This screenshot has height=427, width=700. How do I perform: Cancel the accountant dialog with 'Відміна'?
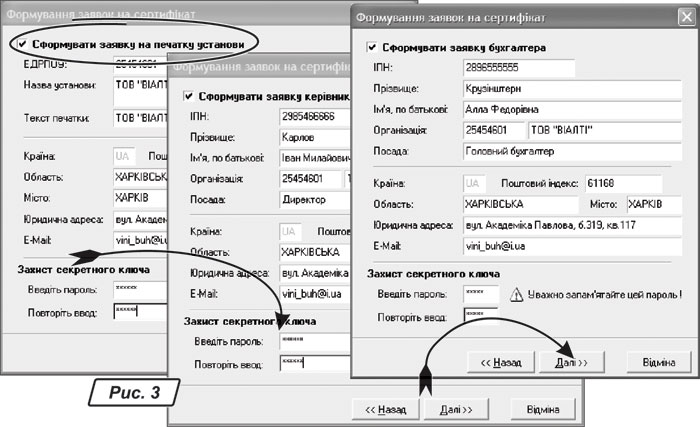click(659, 362)
